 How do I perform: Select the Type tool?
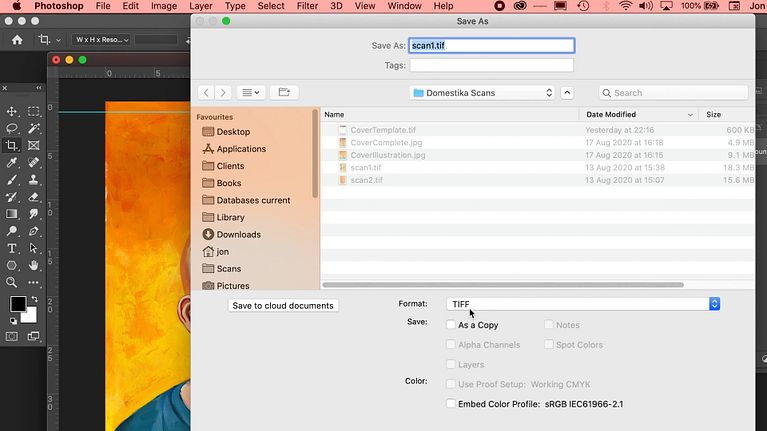tap(12, 248)
